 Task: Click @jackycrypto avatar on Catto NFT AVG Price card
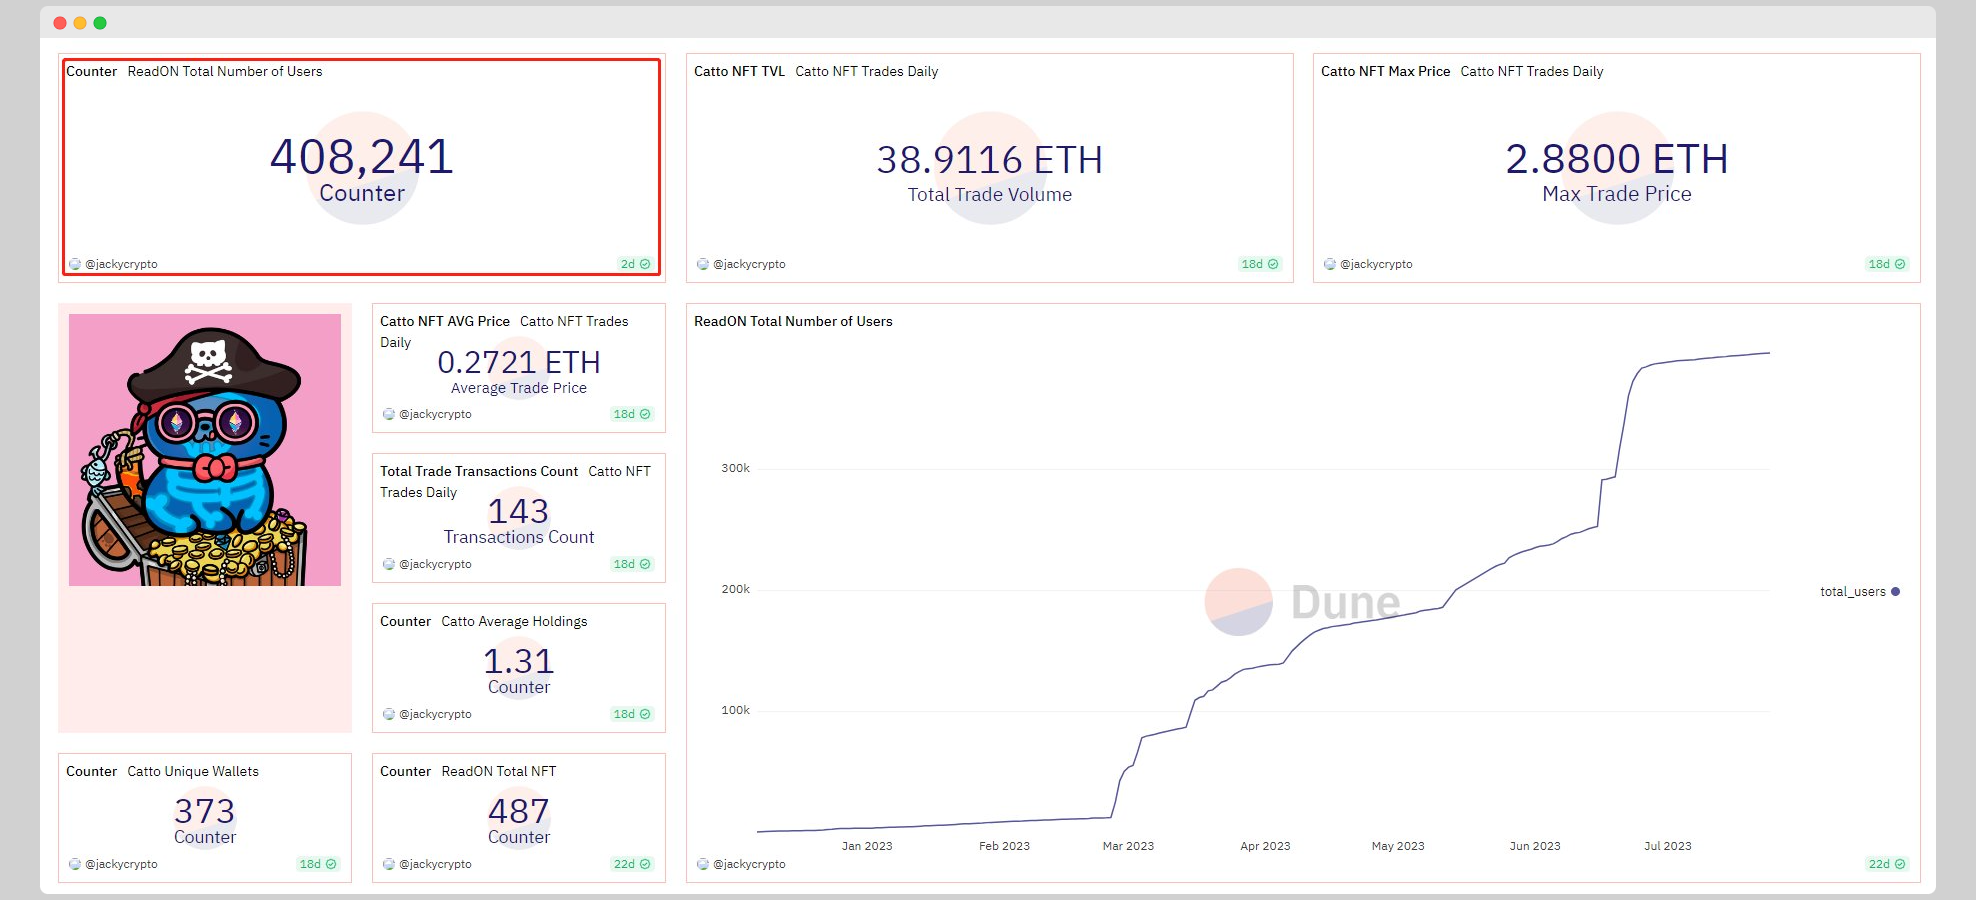point(389,414)
